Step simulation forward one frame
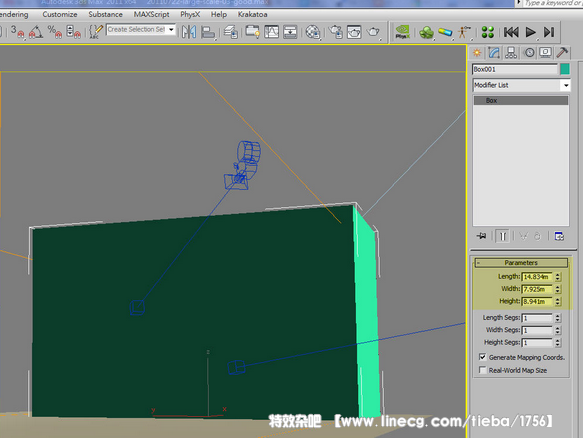The width and height of the screenshot is (583, 438). click(549, 32)
